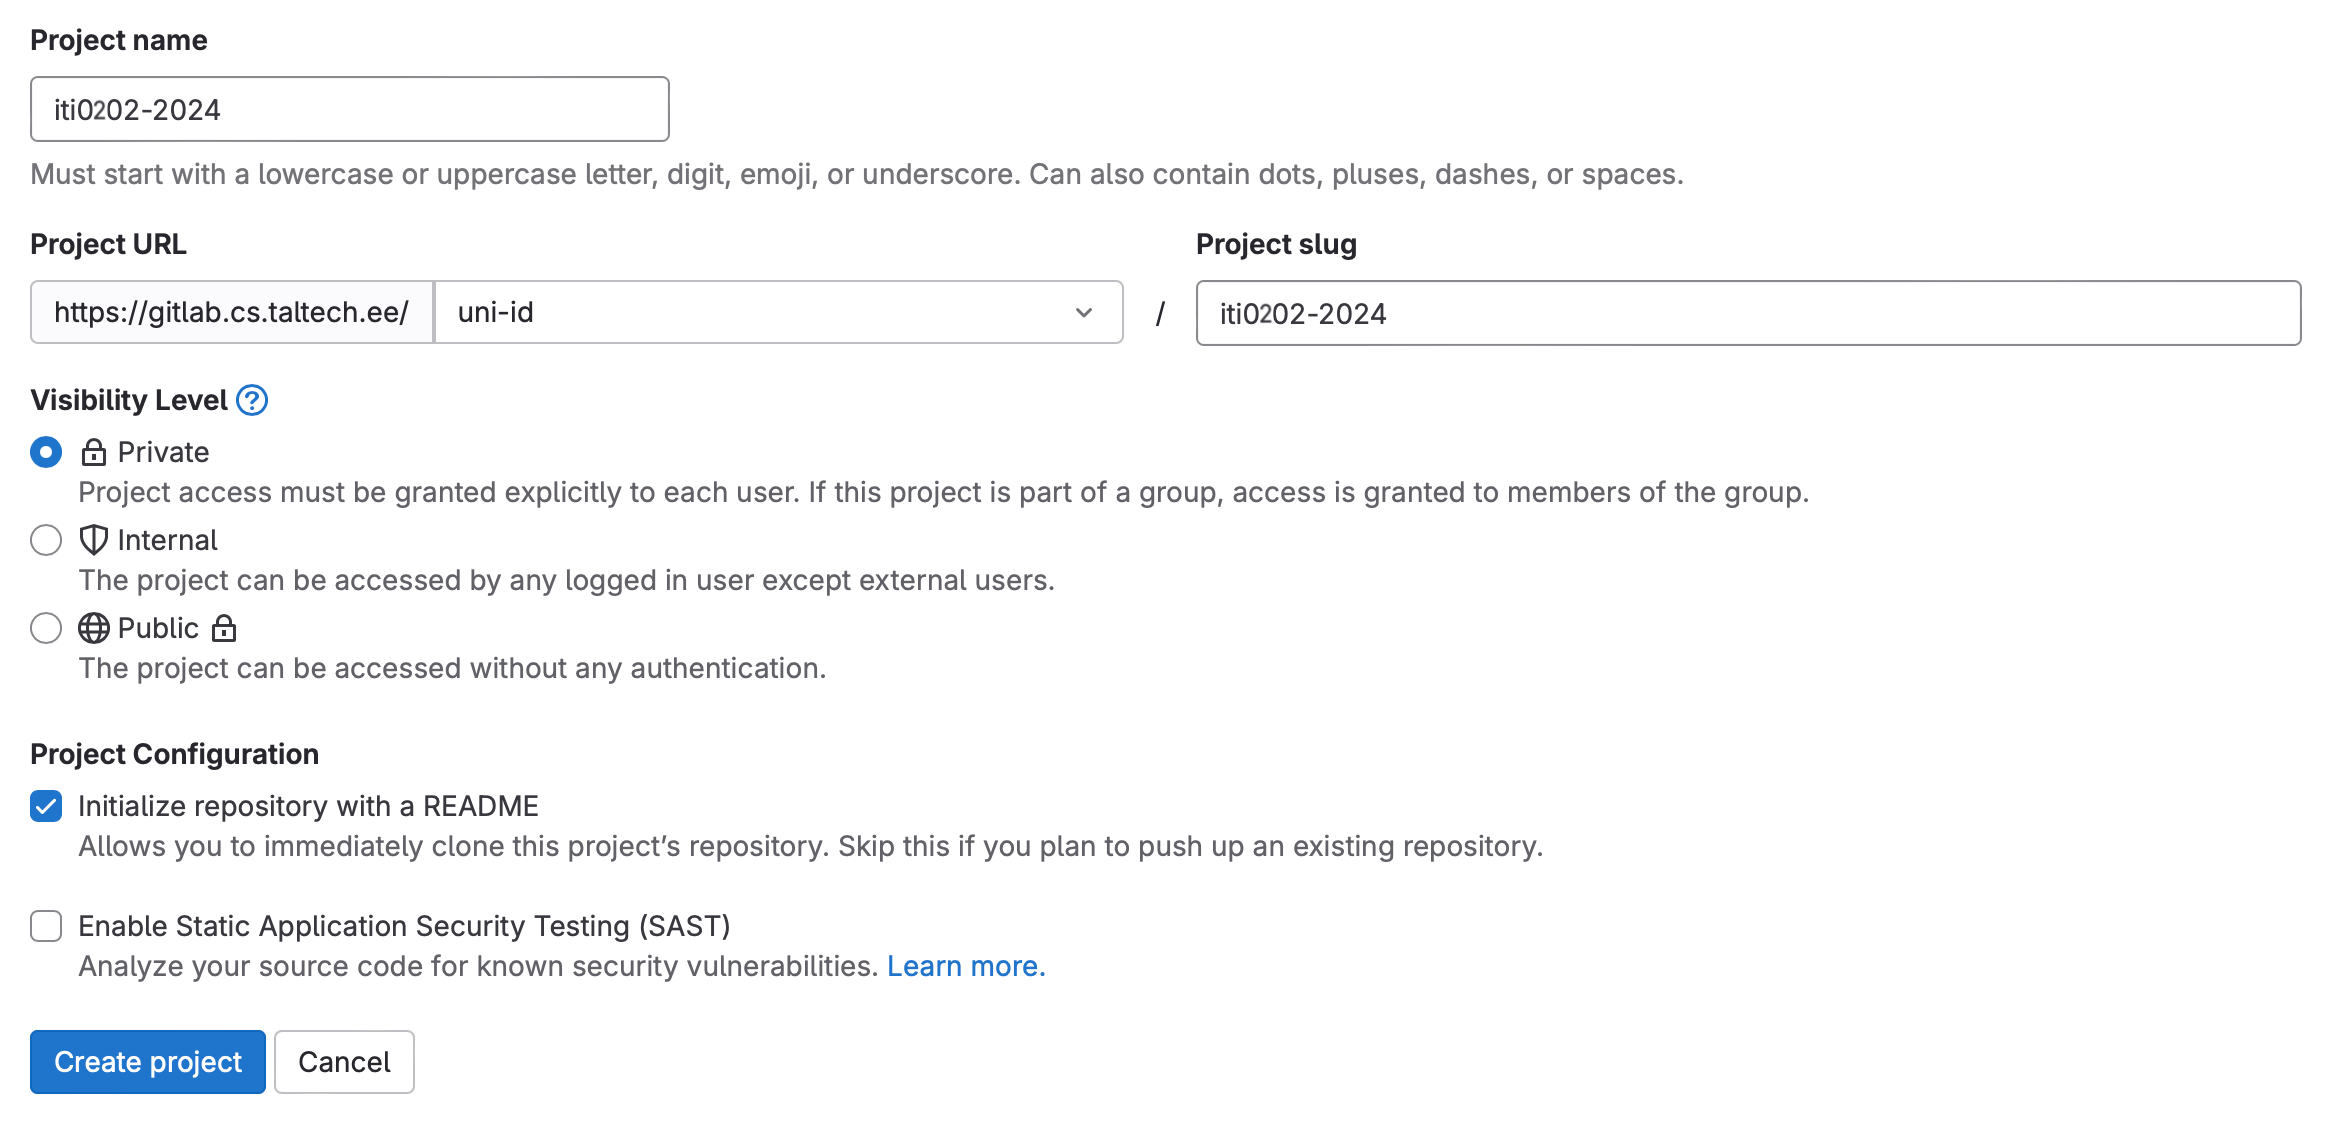The image size is (2332, 1132).
Task: Open the uni-id namespace dropdown
Action: 760,313
